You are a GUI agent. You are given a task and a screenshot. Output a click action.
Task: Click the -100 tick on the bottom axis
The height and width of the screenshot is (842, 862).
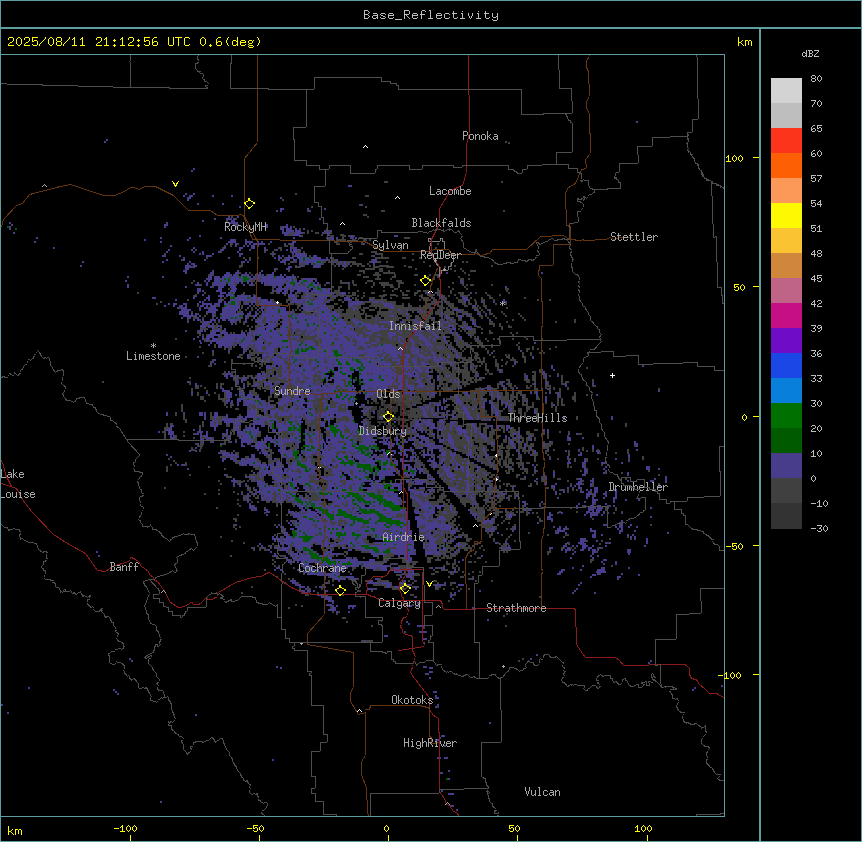coord(125,828)
